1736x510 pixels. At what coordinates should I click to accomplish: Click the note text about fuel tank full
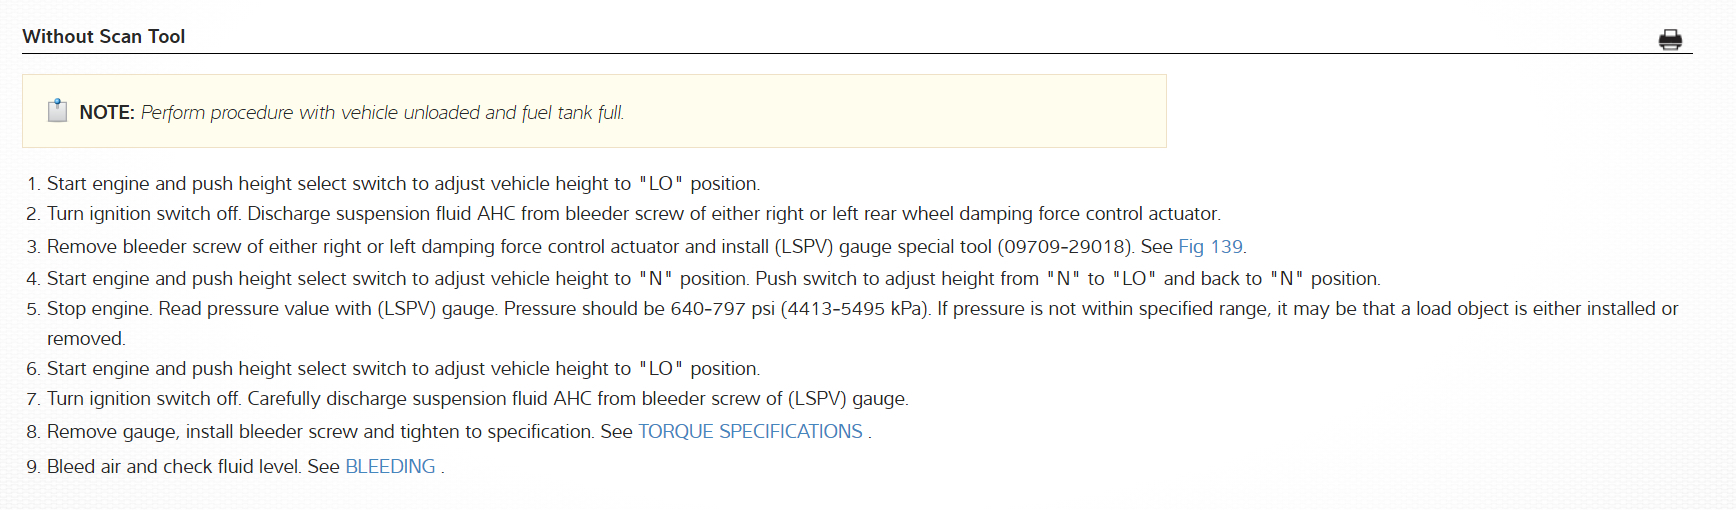tap(382, 113)
